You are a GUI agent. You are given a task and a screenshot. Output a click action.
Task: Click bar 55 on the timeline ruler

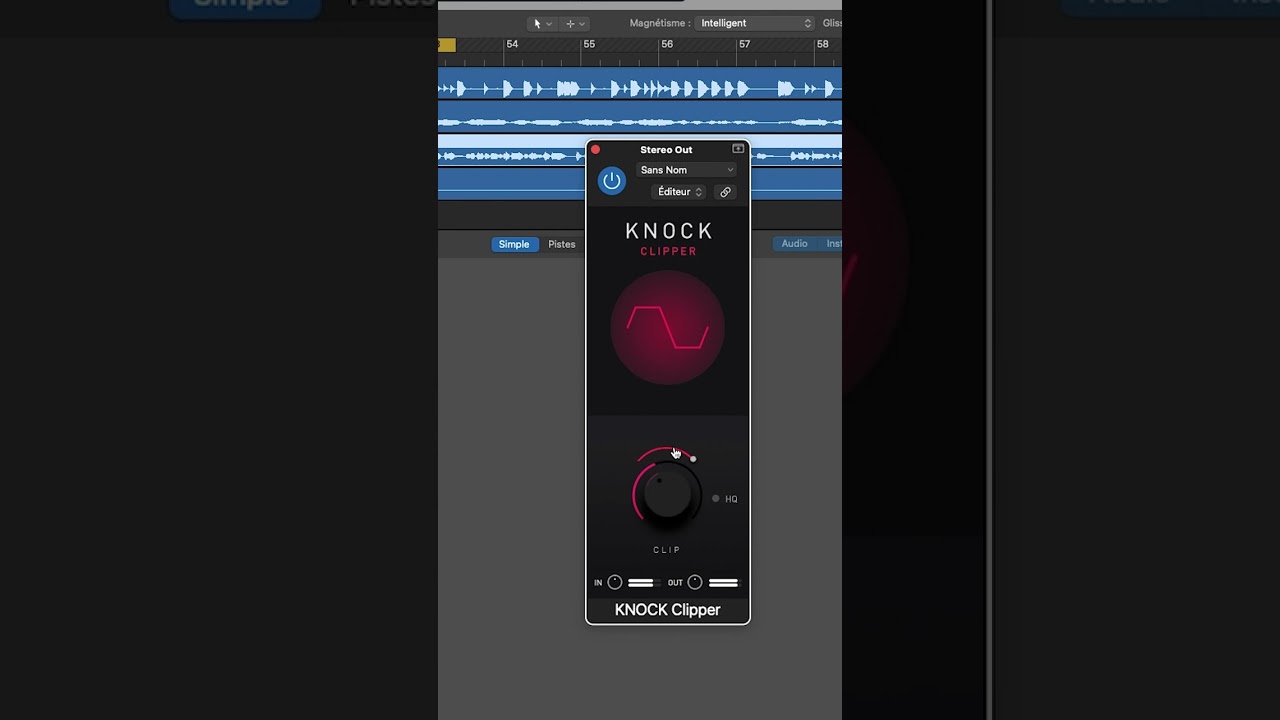click(589, 44)
